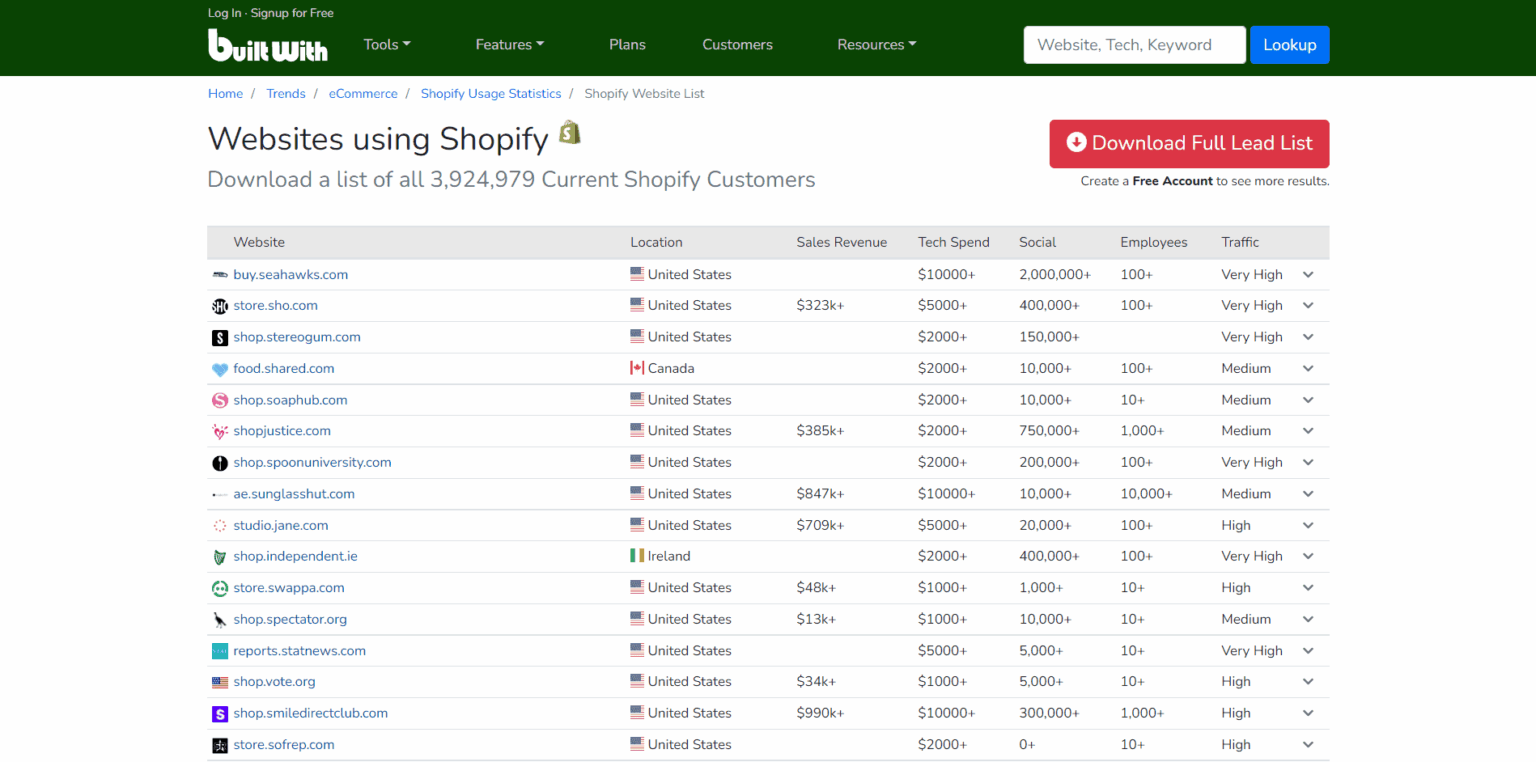The width and height of the screenshot is (1536, 762).
Task: Click the store.swappa.com green favicon
Action: click(220, 588)
